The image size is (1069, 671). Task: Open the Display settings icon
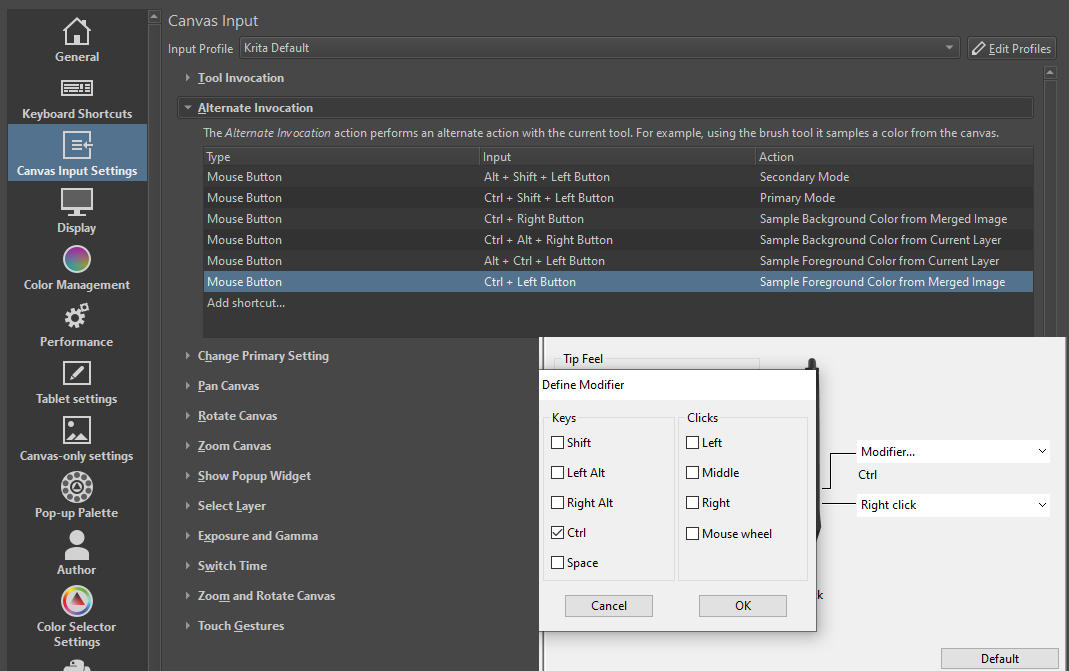[76, 203]
